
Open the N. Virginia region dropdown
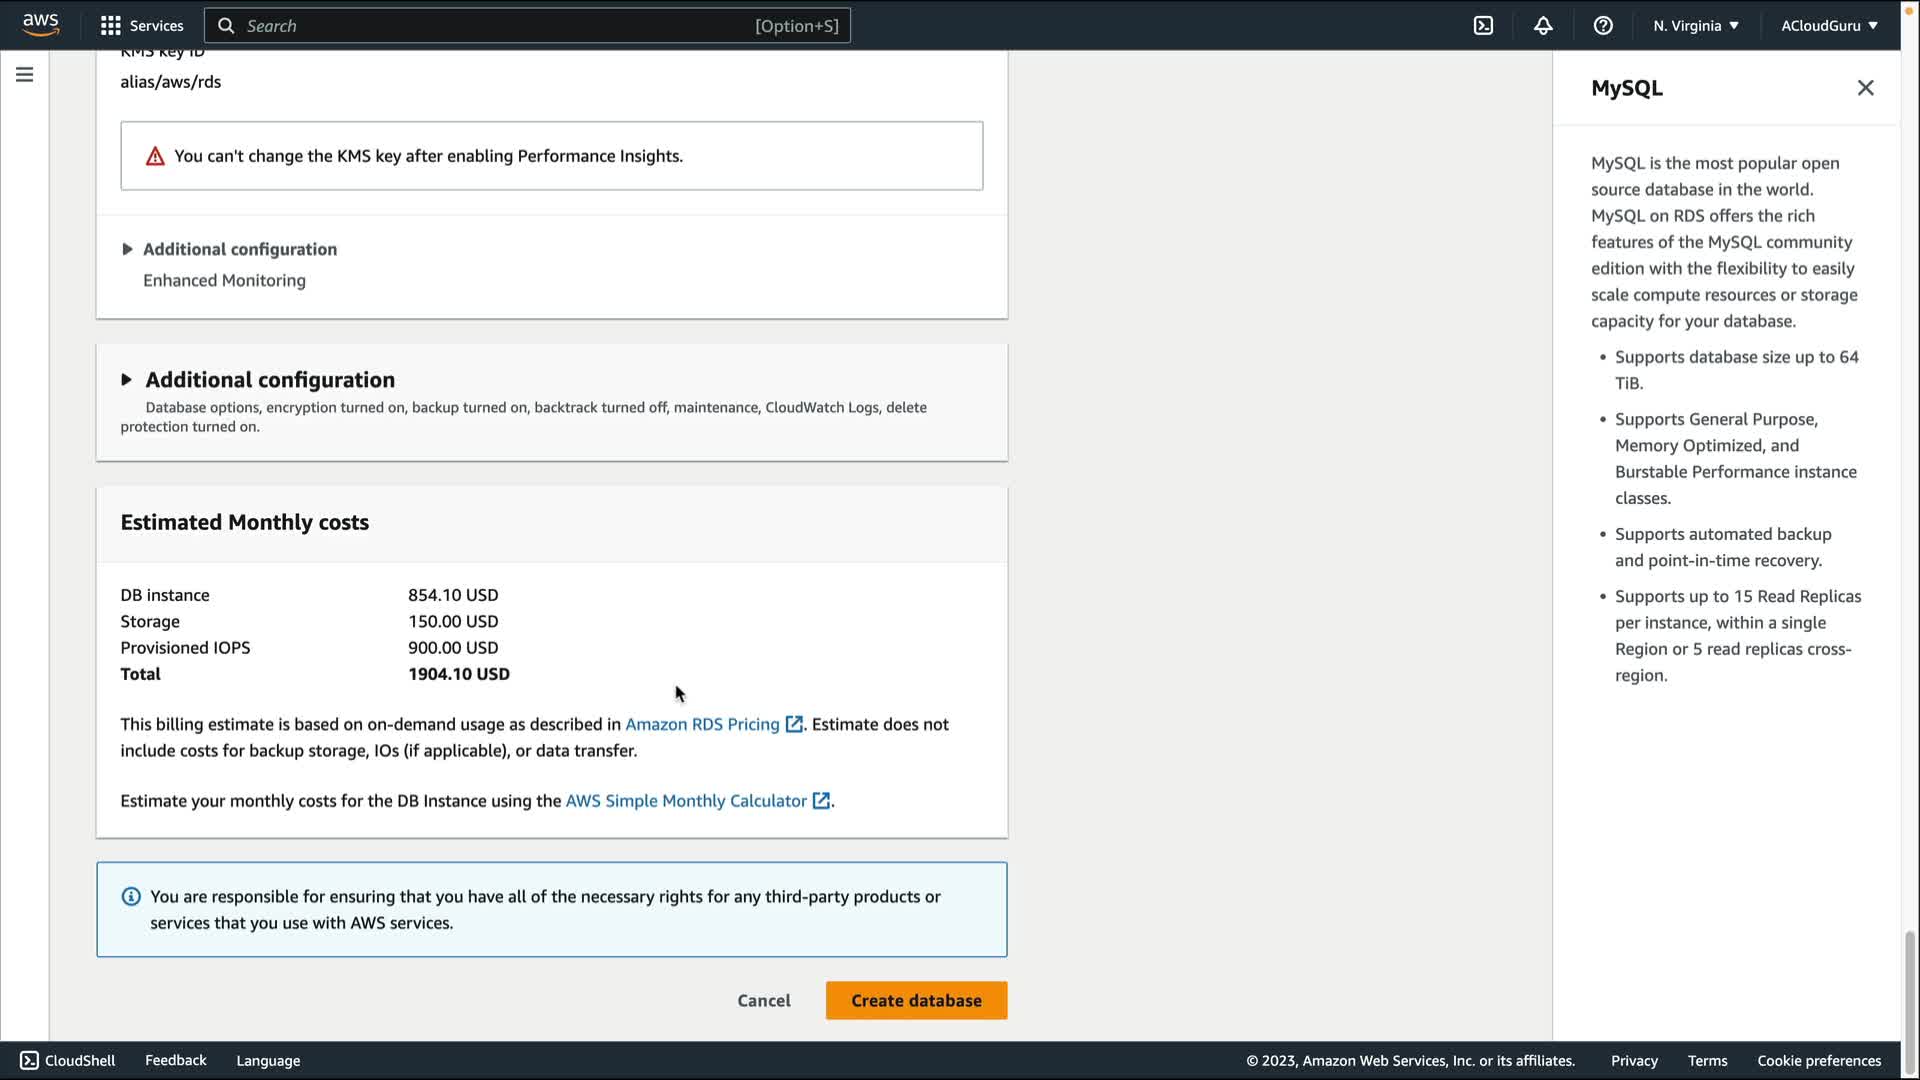point(1696,26)
